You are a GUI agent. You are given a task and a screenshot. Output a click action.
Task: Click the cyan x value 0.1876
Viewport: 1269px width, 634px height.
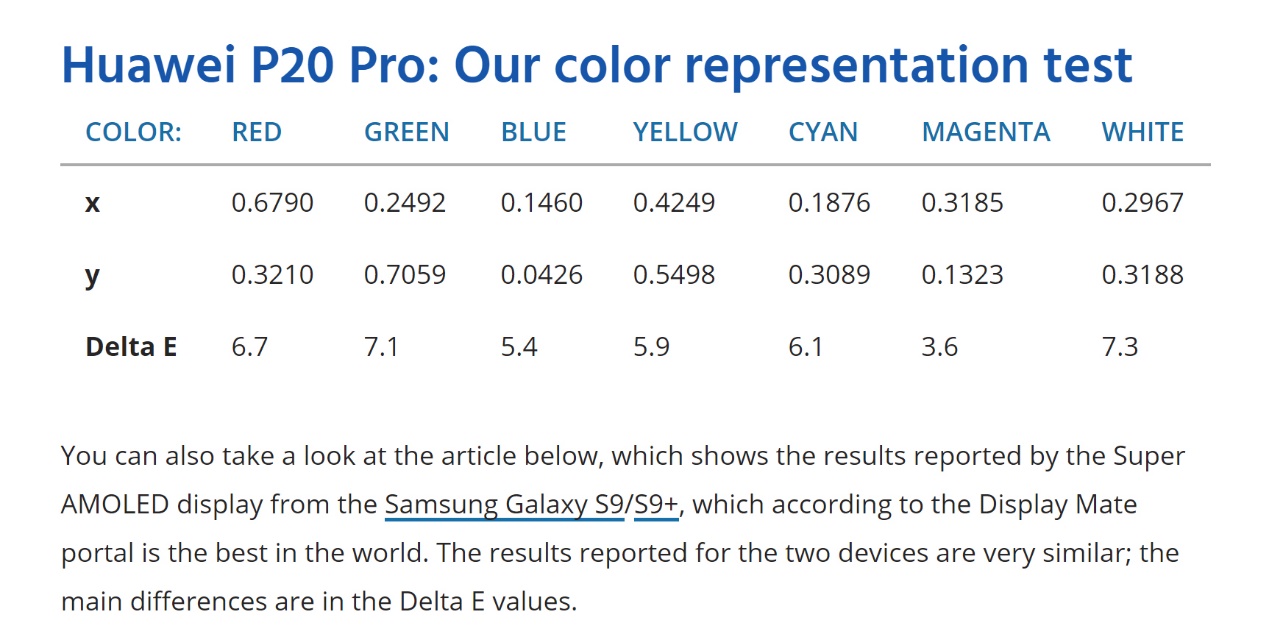(829, 203)
